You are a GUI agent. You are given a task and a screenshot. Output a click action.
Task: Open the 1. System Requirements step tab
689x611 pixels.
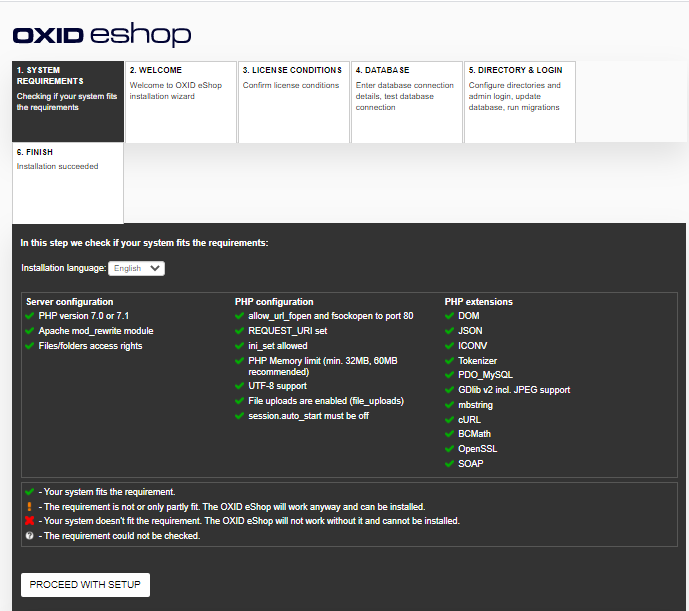tap(68, 101)
